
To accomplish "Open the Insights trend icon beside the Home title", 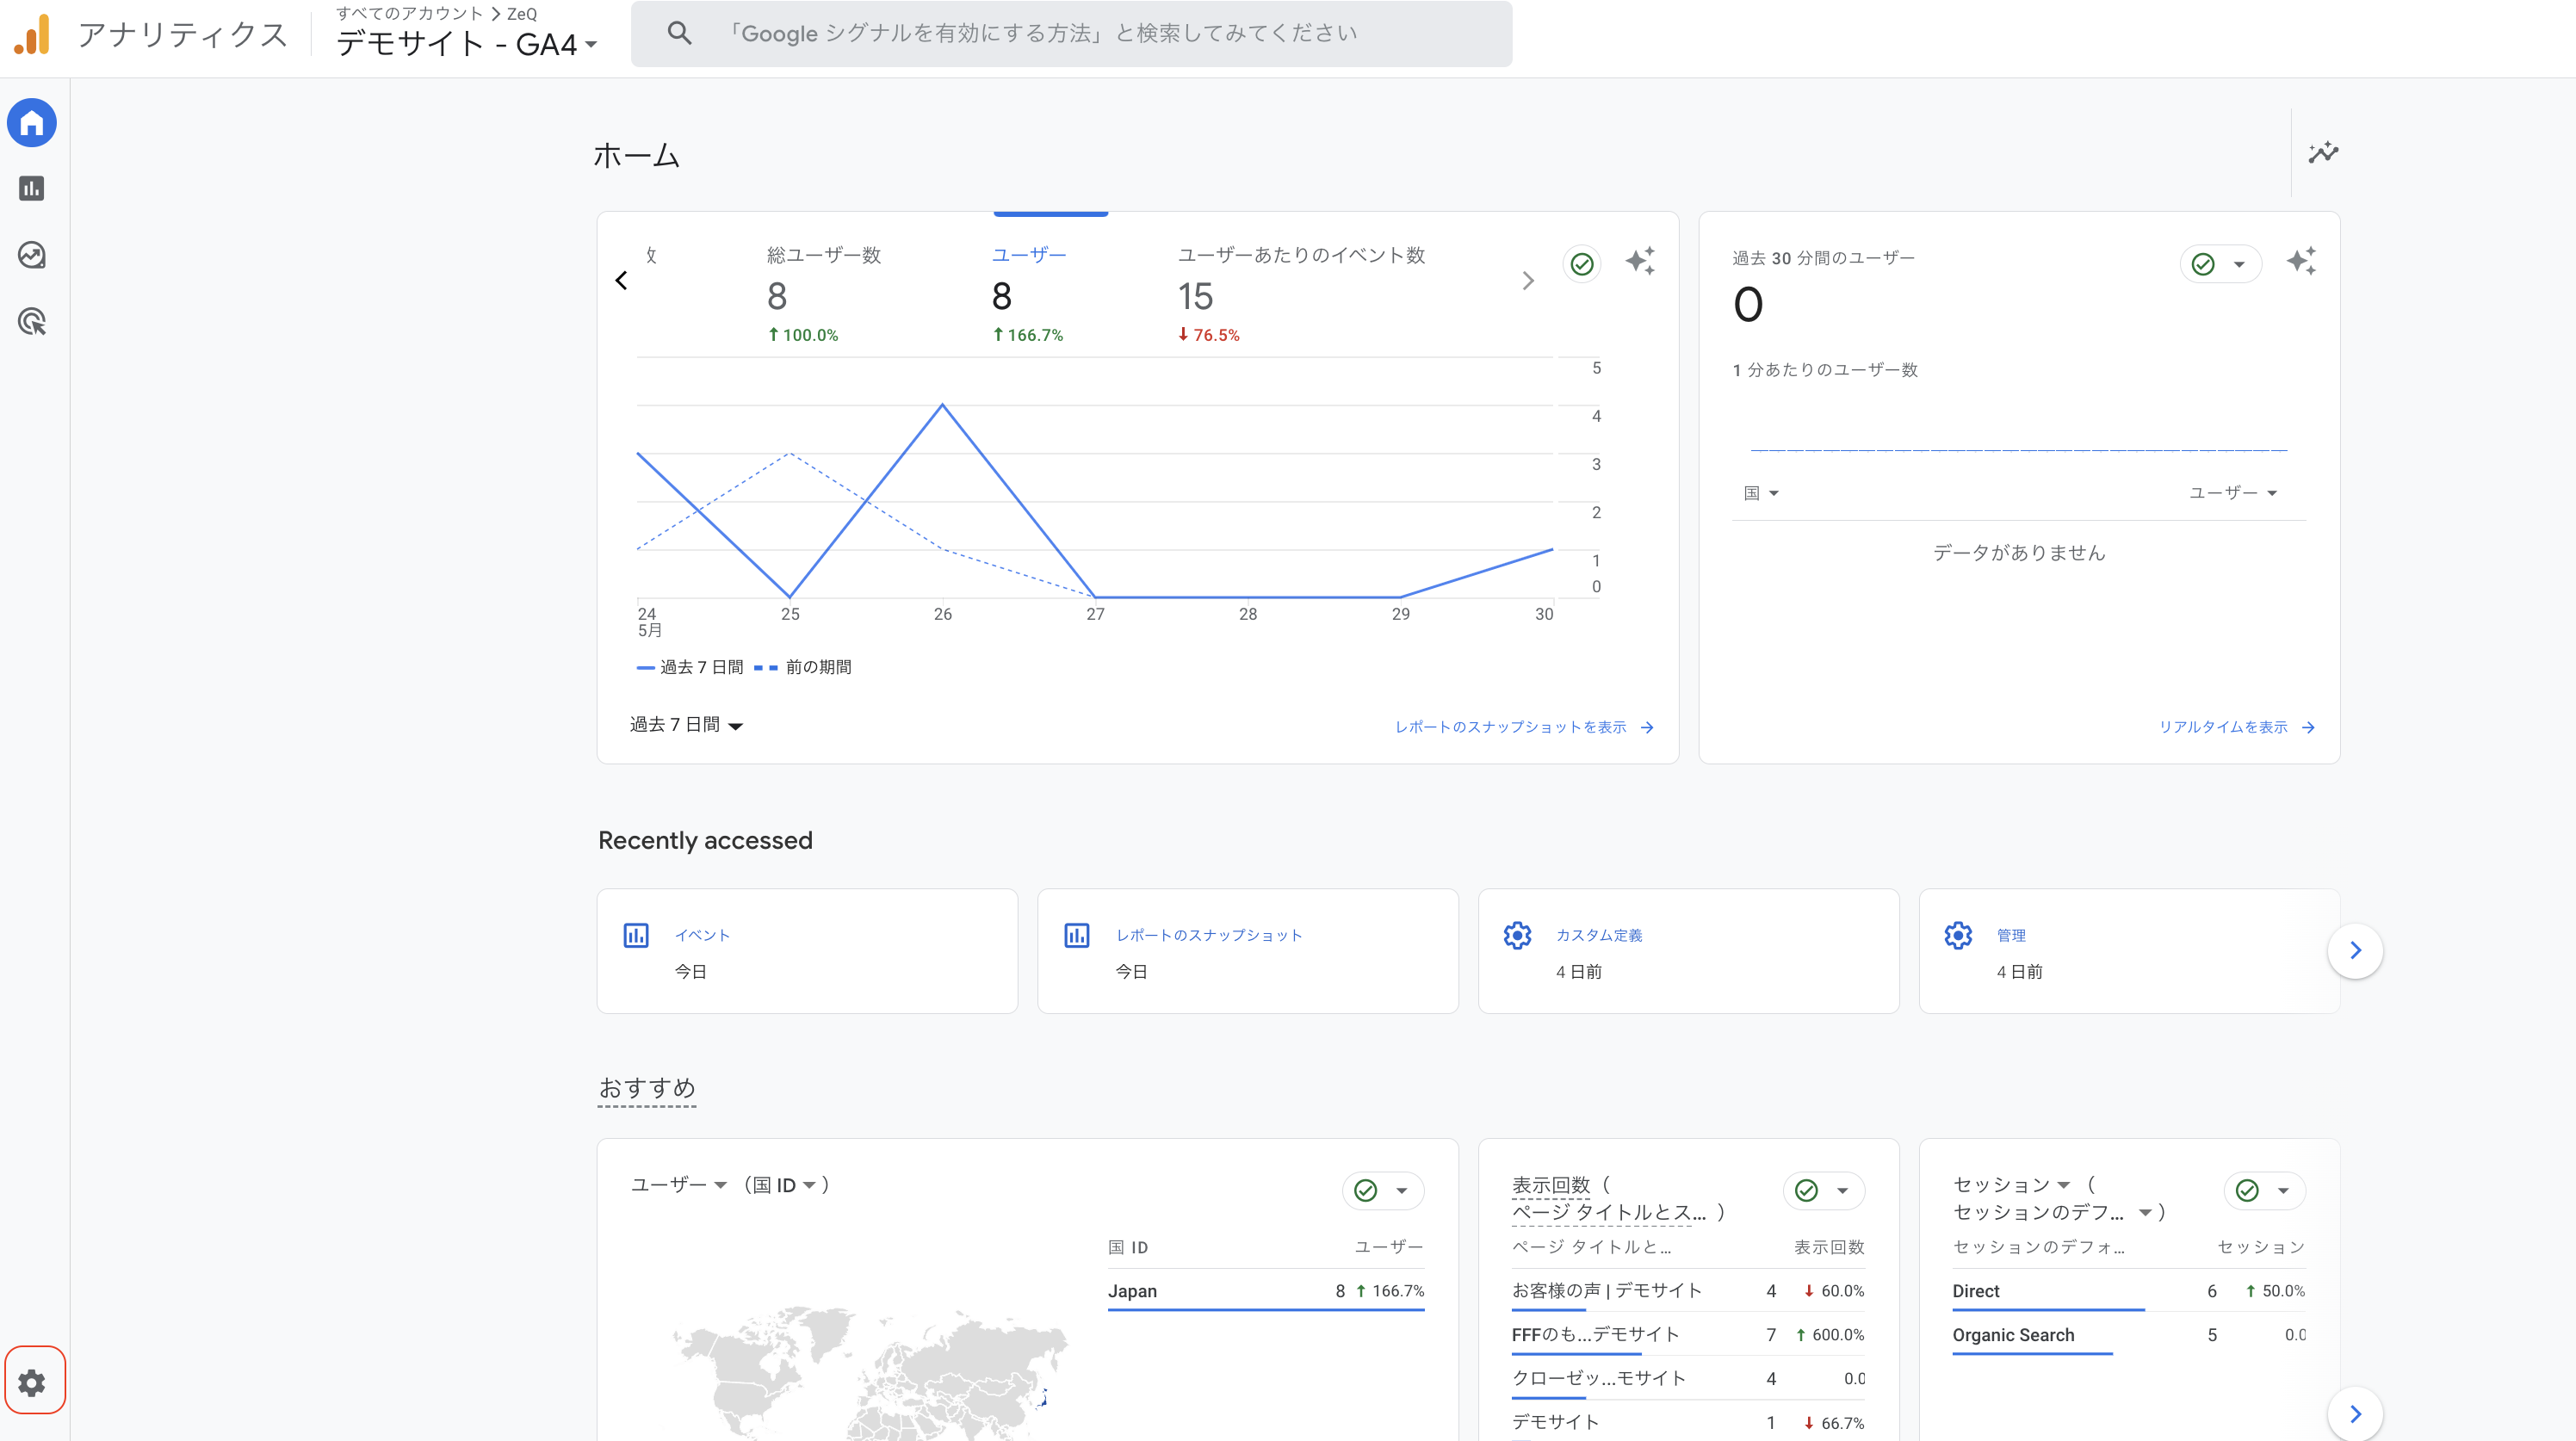I will coord(2323,153).
